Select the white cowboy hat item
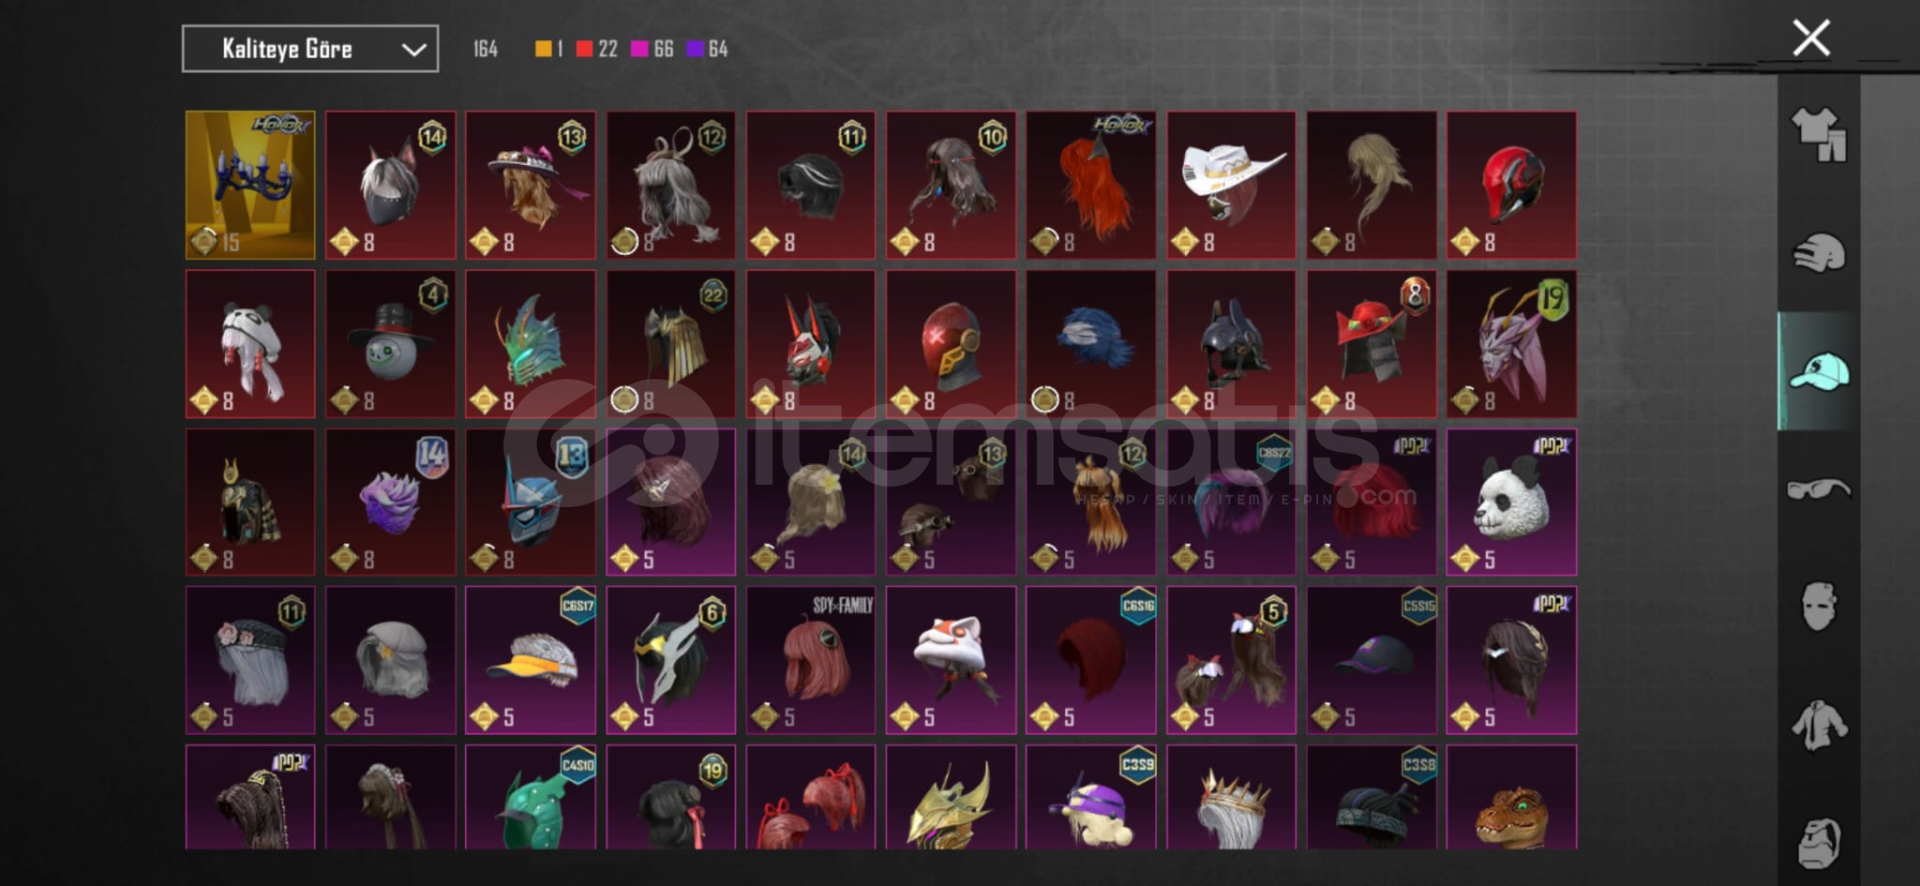The image size is (1920, 886). [1231, 185]
